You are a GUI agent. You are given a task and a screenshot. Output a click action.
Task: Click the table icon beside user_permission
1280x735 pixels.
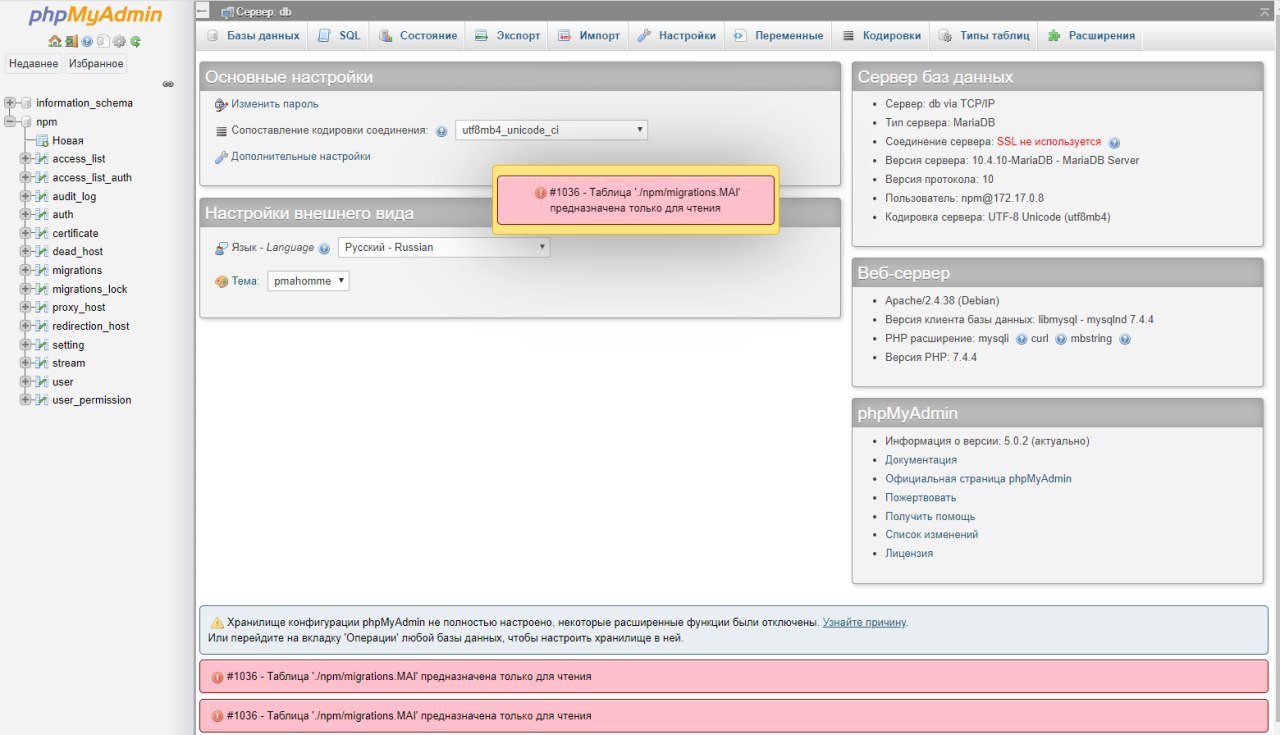pyautogui.click(x=43, y=400)
